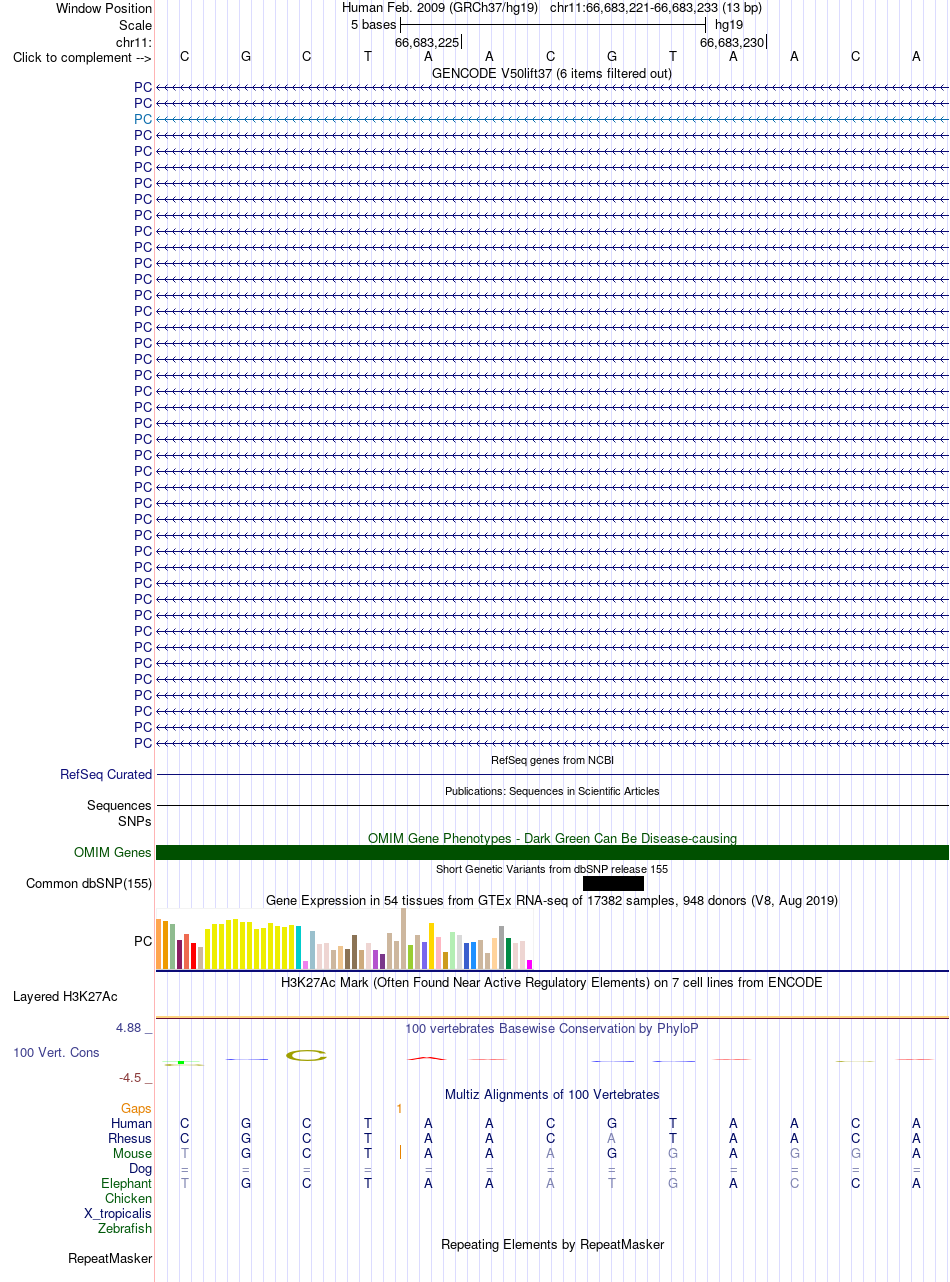Screen dimensions: 950x1282
Task: Click the green bar in PhyloP conservation track
Action: coord(180,1062)
